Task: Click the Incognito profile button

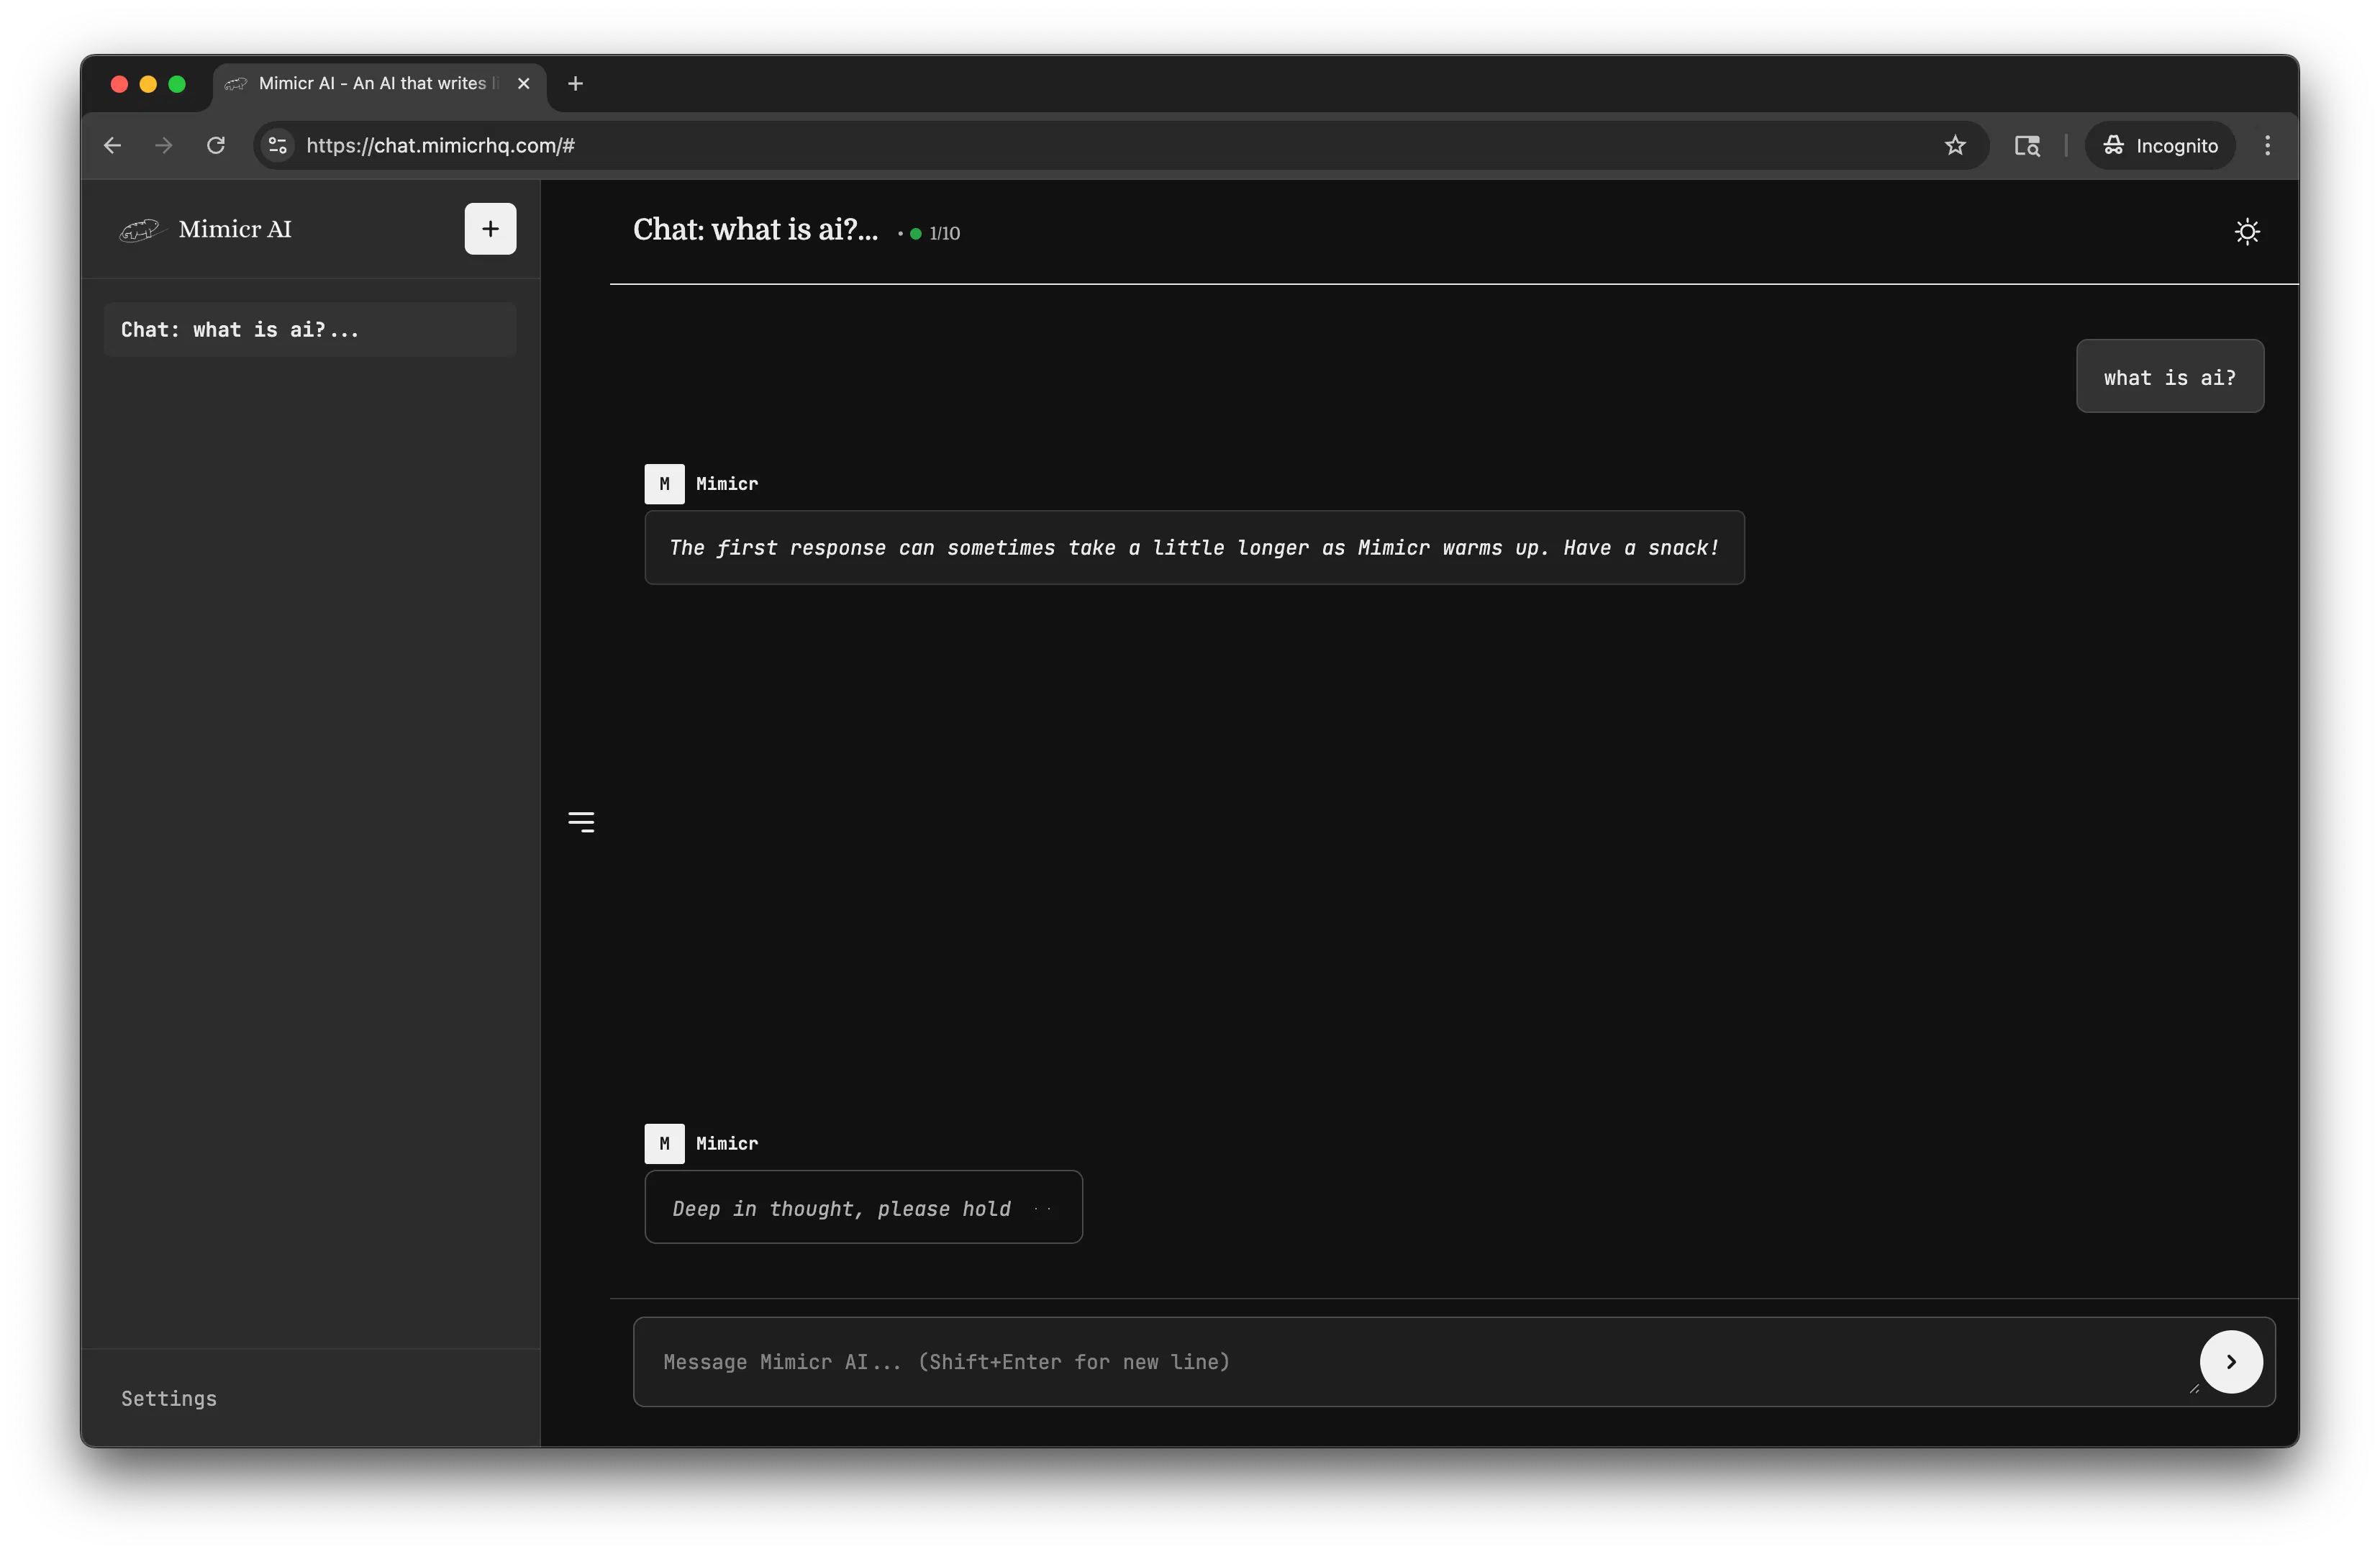Action: 2160,146
